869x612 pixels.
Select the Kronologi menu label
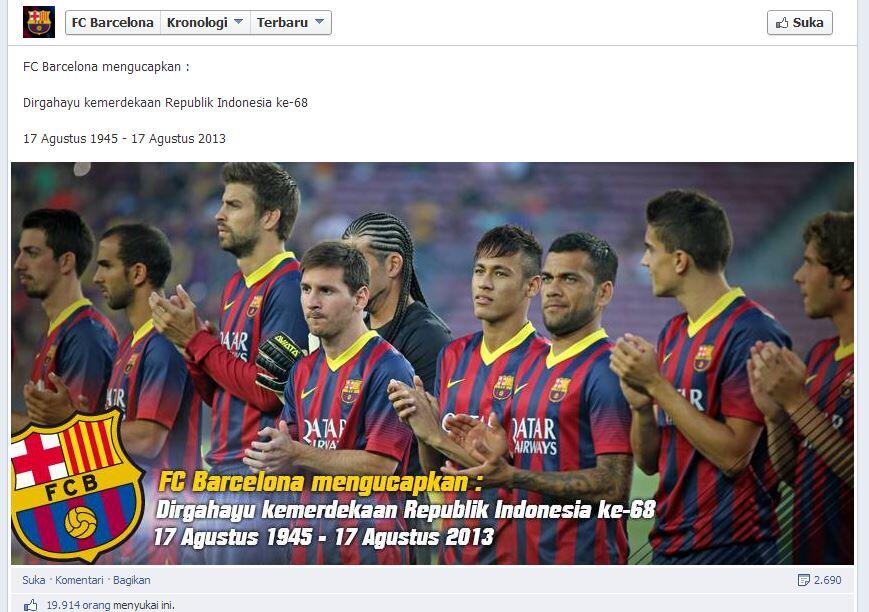(197, 23)
